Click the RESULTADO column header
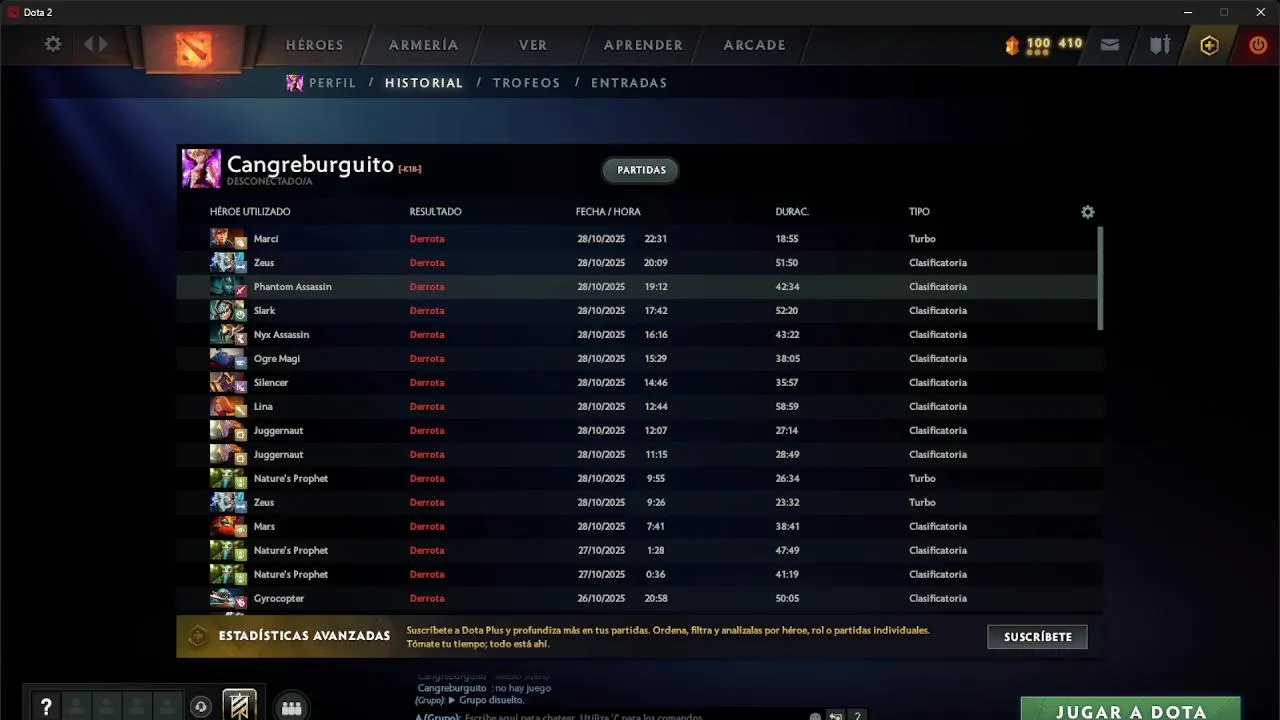The width and height of the screenshot is (1280, 720). point(435,212)
